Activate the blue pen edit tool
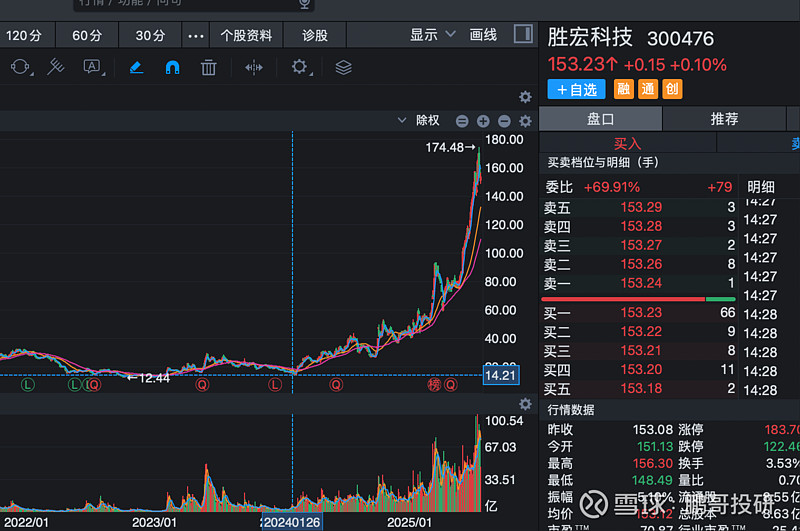Viewport: 800px width, 531px height. [136, 67]
